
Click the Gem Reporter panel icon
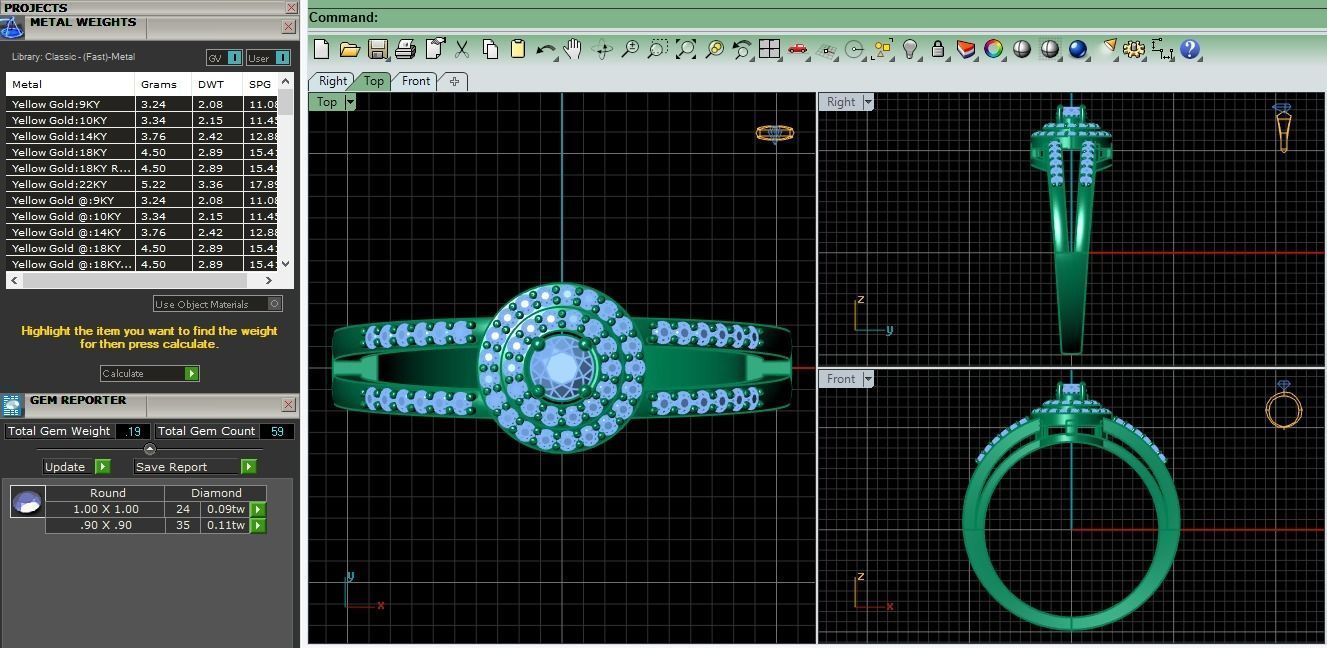click(x=12, y=405)
